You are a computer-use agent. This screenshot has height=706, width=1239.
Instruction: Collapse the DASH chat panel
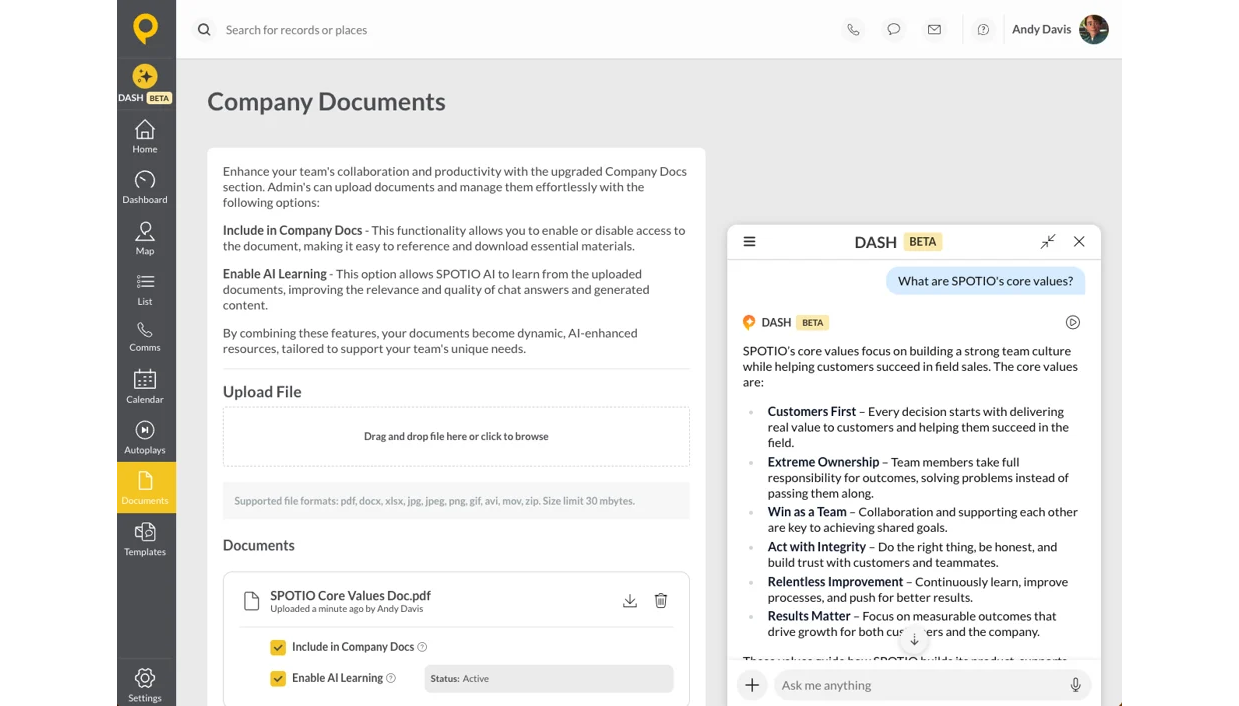[x=1048, y=241]
